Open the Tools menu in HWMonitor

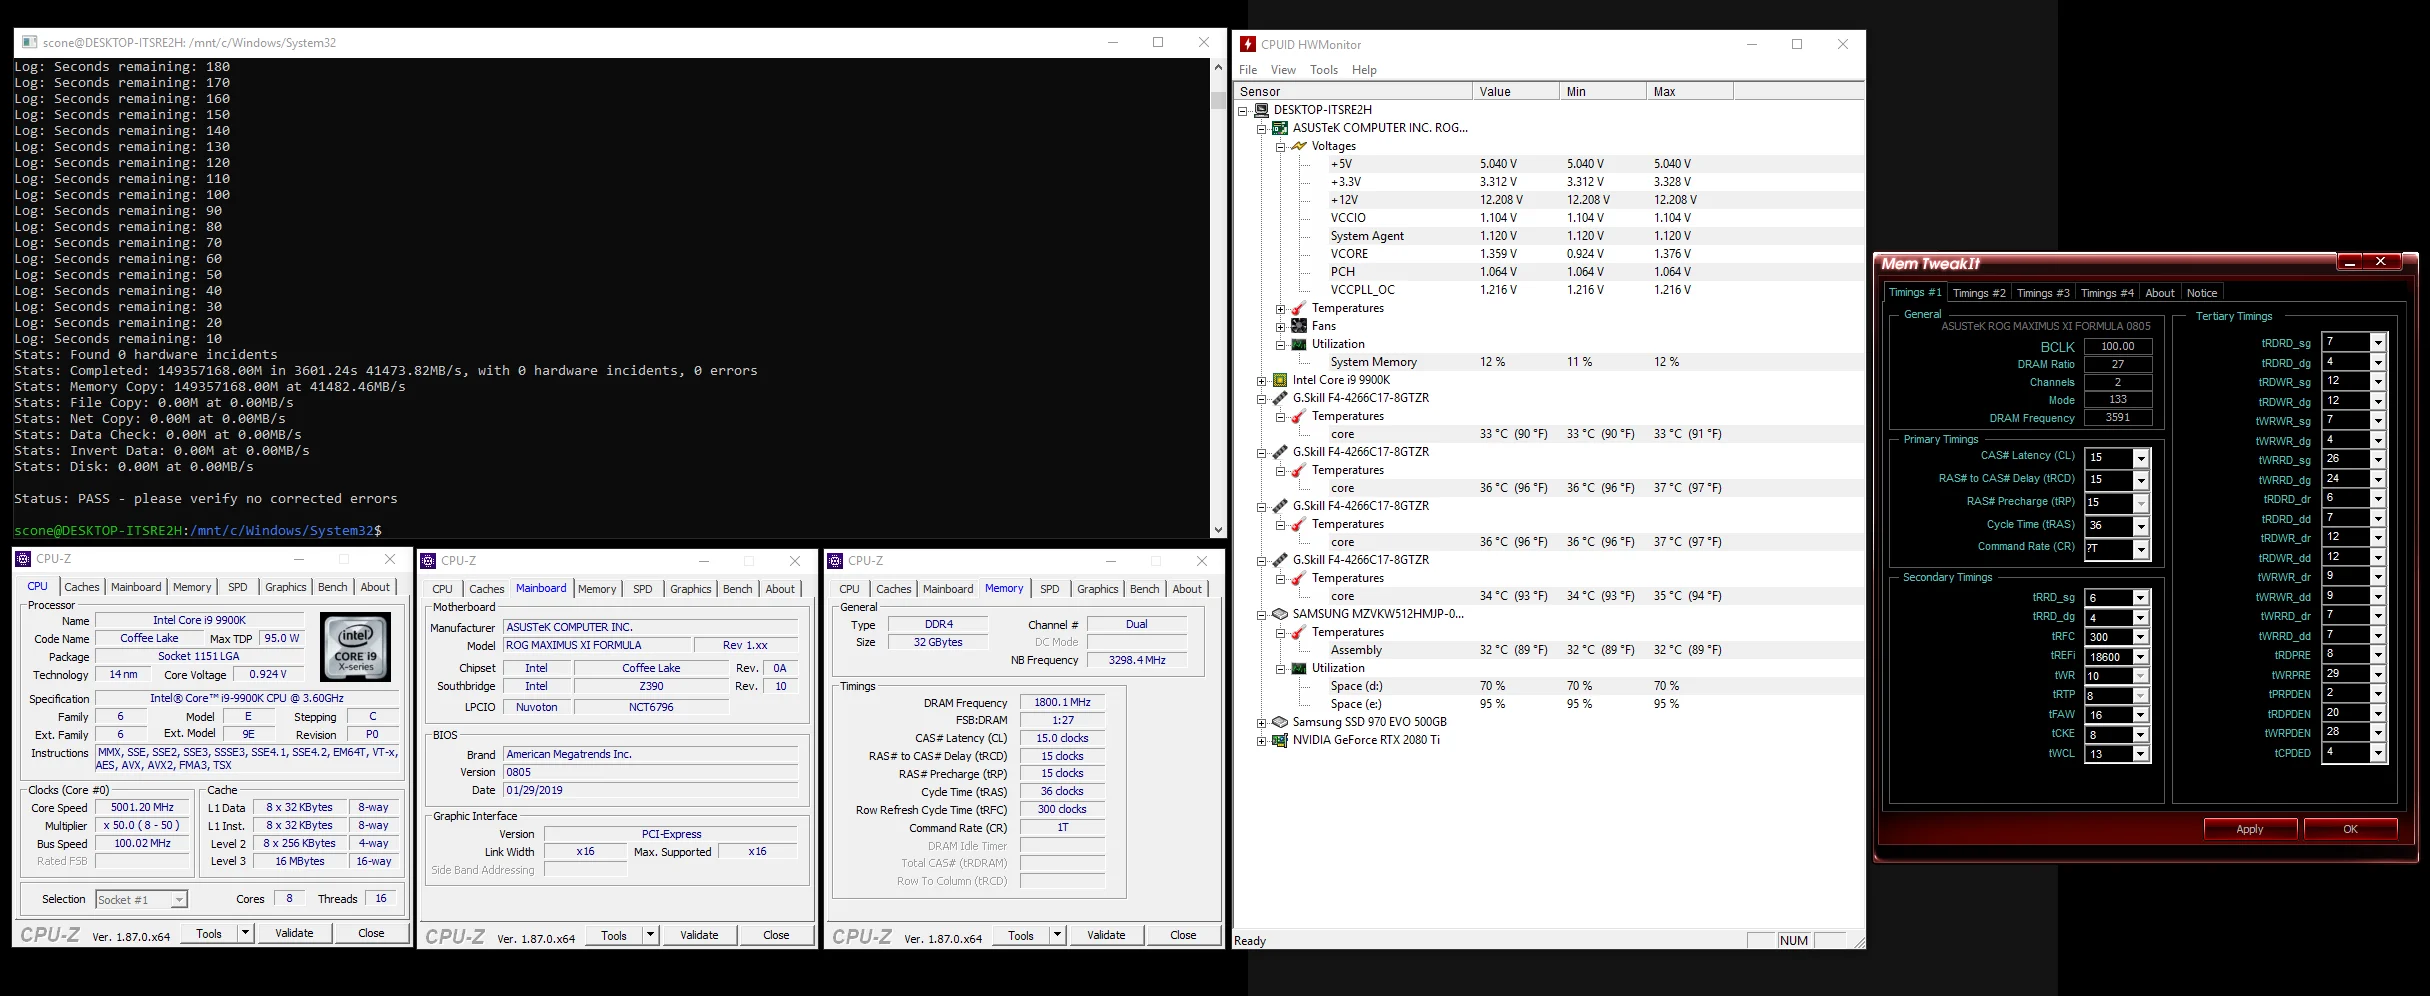[1324, 70]
